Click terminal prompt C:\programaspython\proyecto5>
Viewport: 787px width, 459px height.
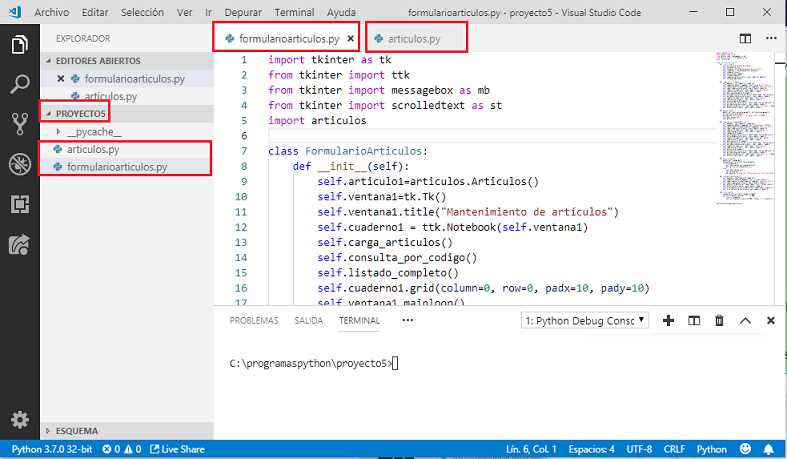tap(310, 363)
